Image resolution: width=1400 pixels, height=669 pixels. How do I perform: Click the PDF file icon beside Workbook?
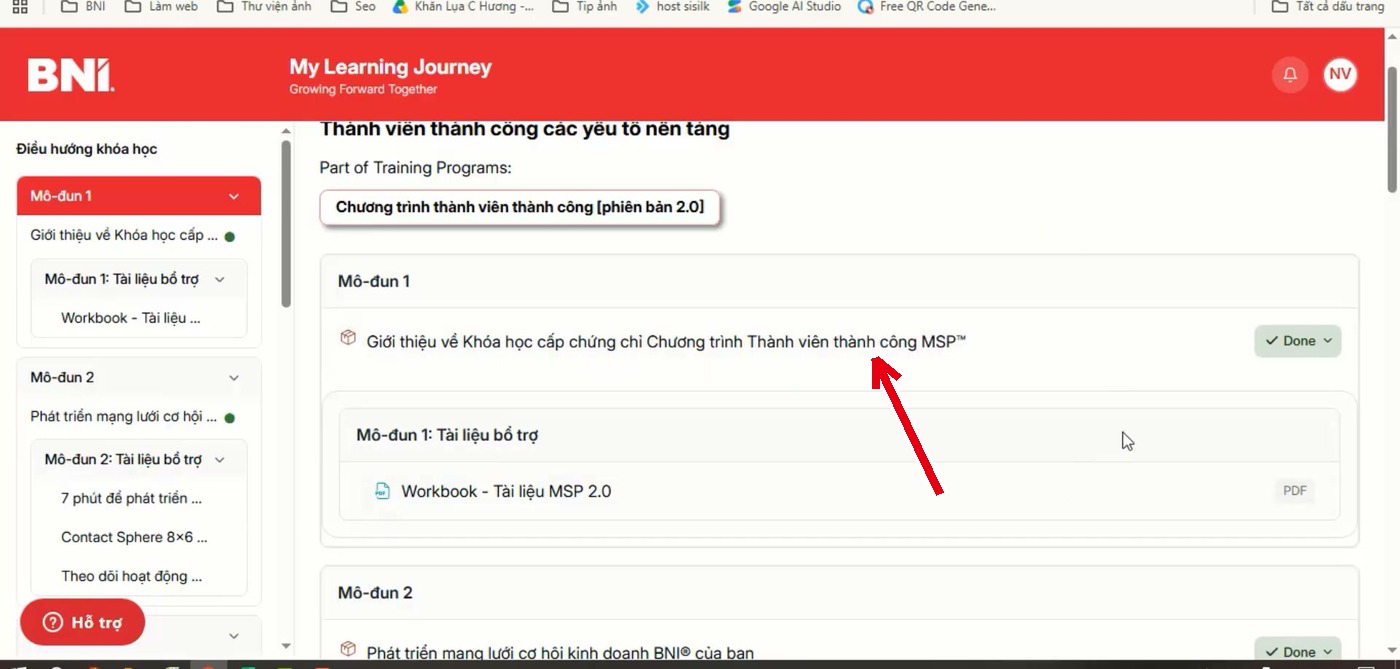pyautogui.click(x=381, y=491)
